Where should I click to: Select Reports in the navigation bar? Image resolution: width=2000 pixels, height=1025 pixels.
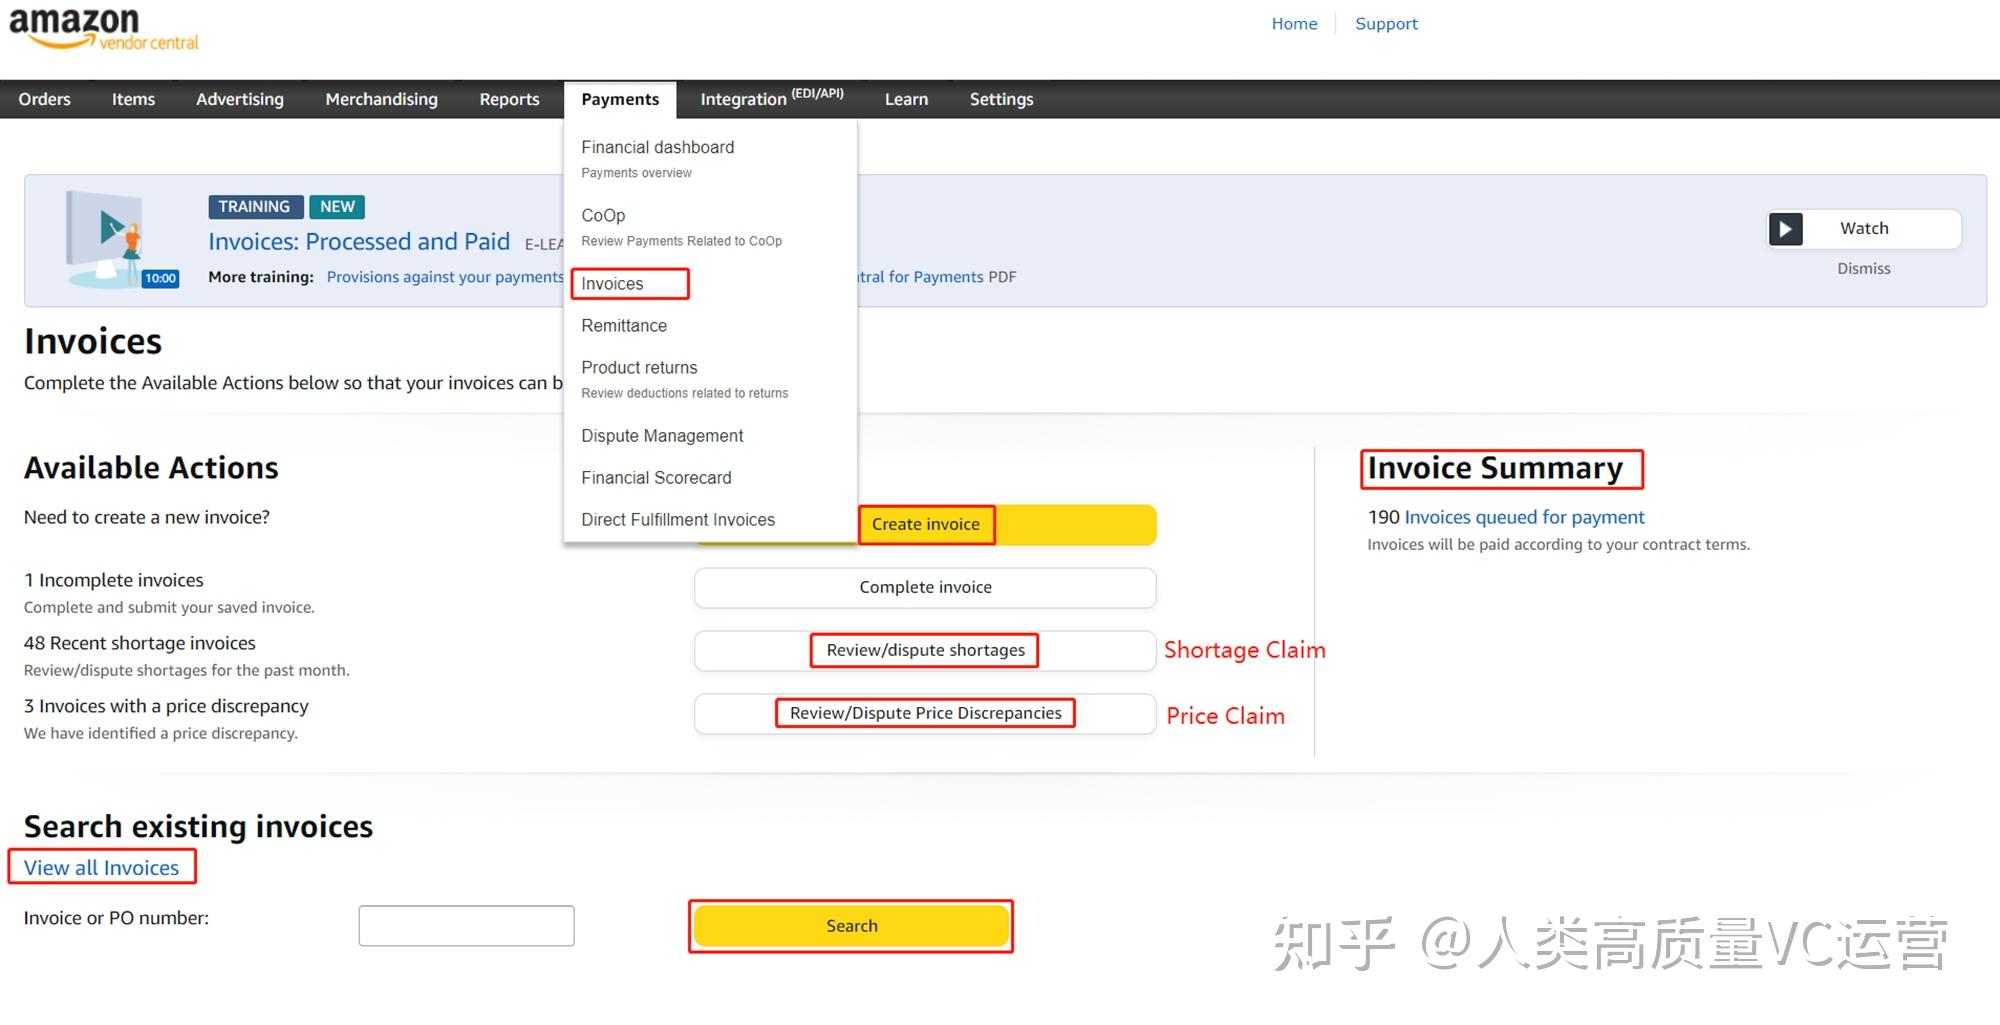coord(509,99)
